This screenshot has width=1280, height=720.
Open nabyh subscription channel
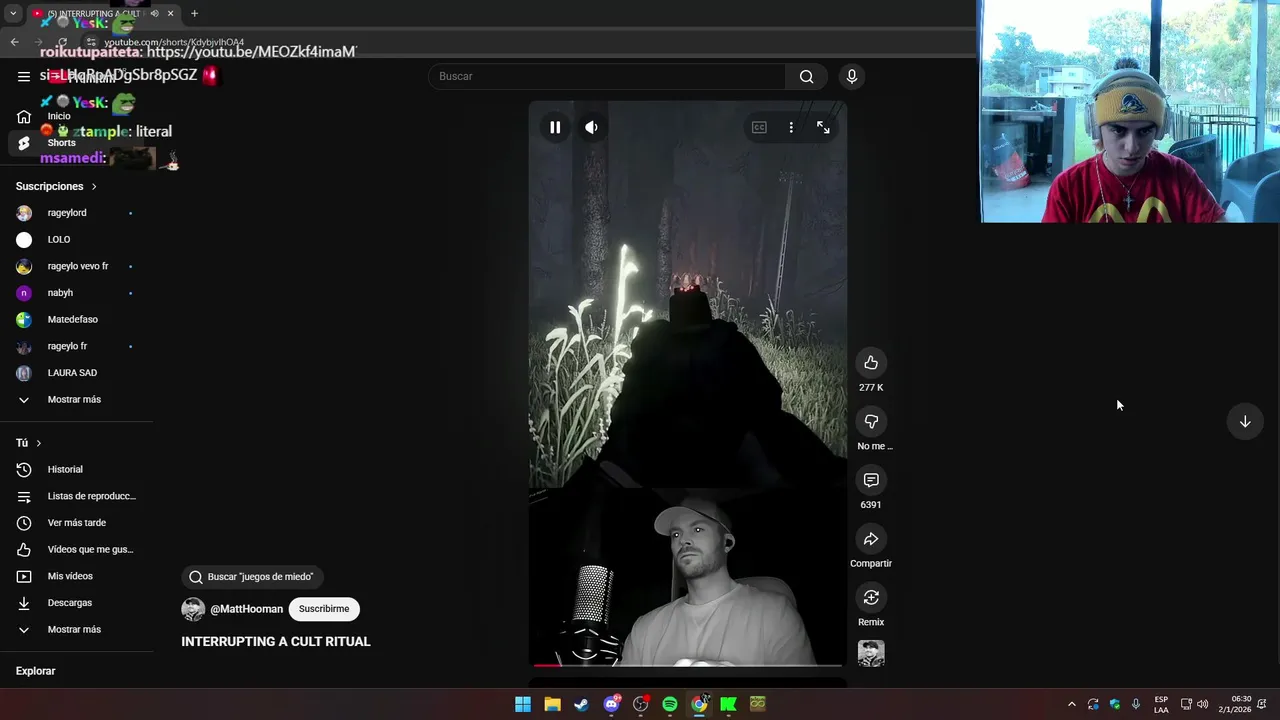click(77, 293)
